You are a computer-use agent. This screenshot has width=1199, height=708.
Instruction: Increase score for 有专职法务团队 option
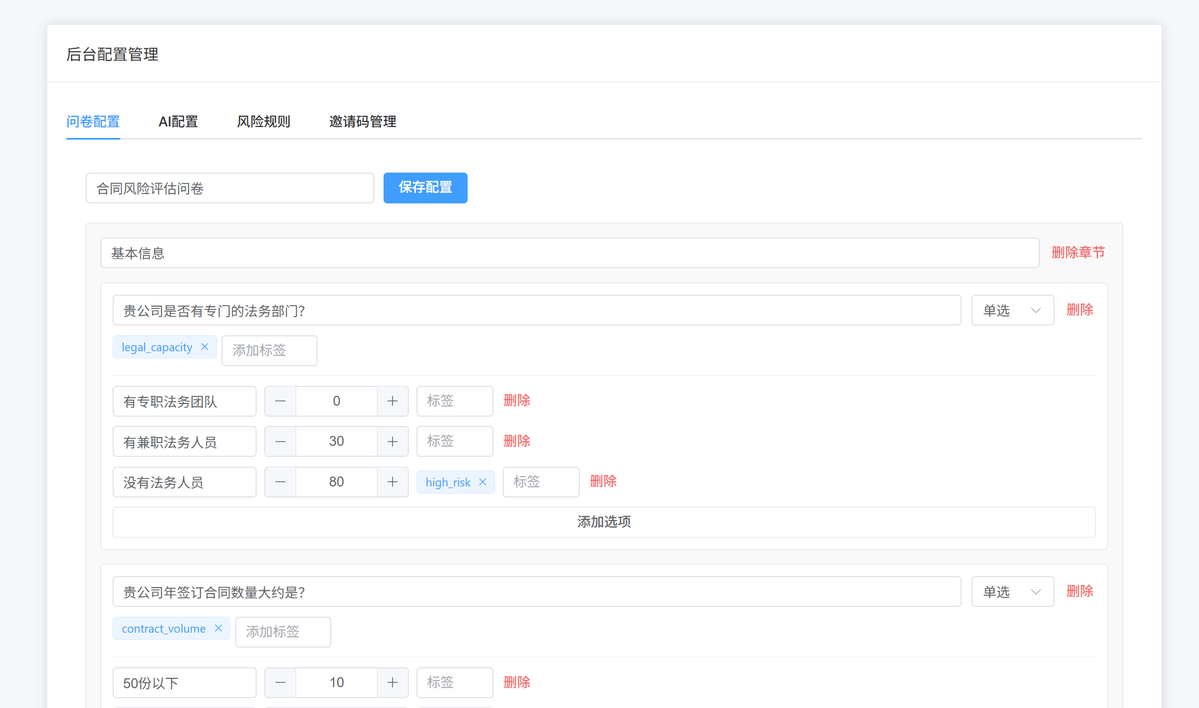[392, 401]
